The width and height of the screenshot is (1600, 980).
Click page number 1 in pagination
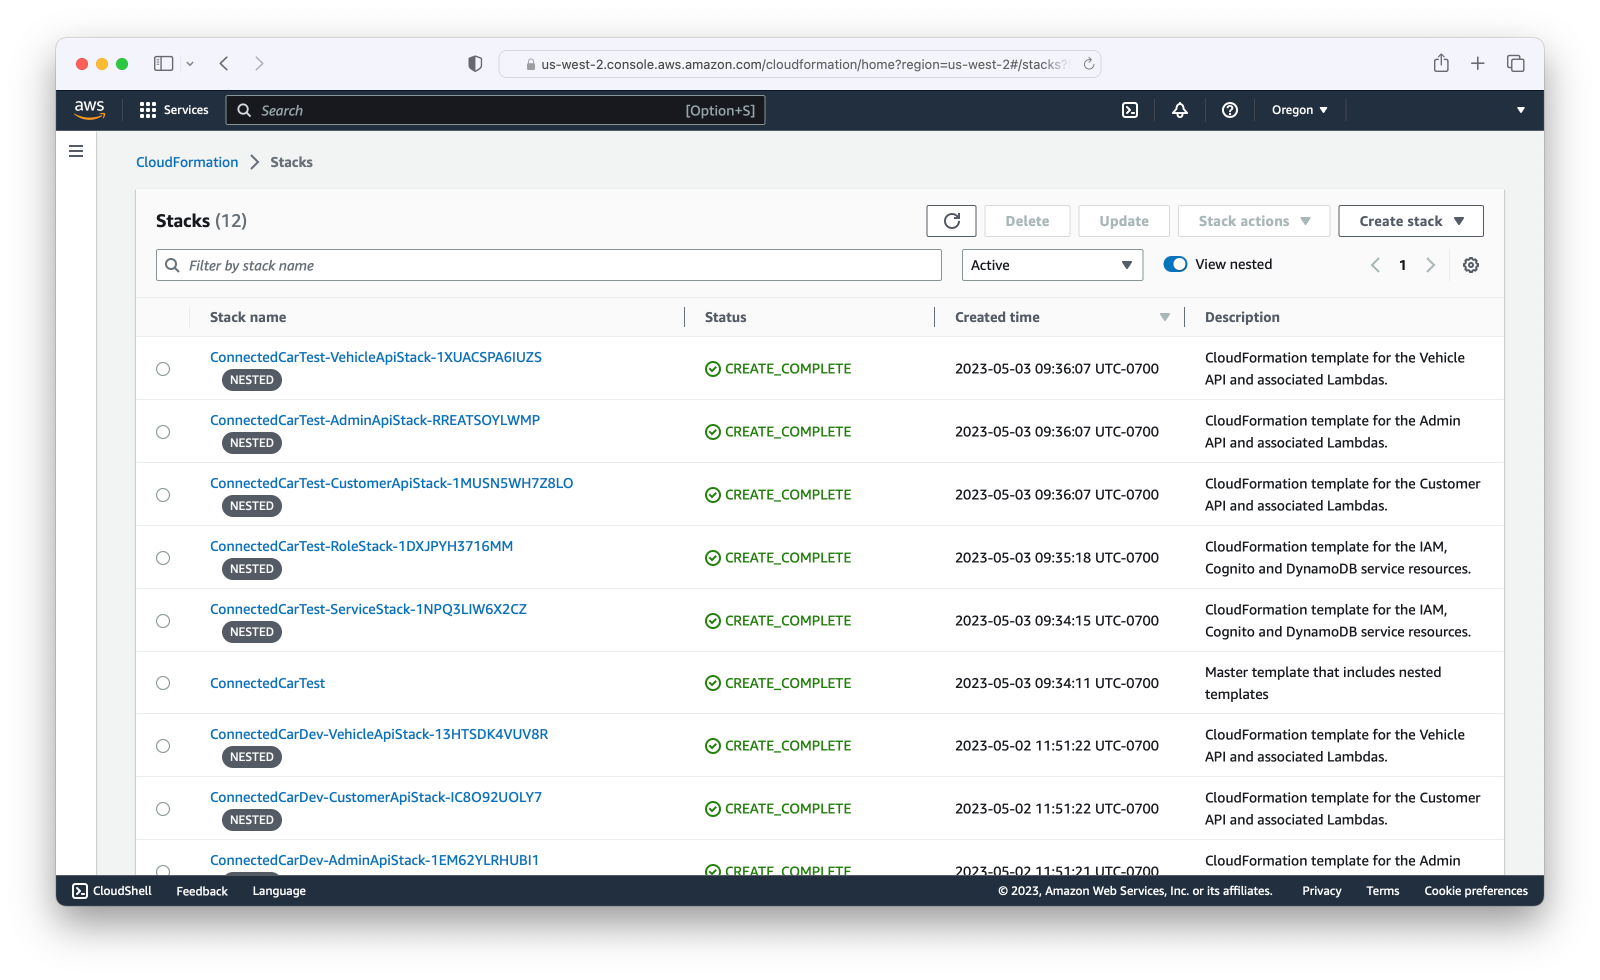[x=1403, y=265]
